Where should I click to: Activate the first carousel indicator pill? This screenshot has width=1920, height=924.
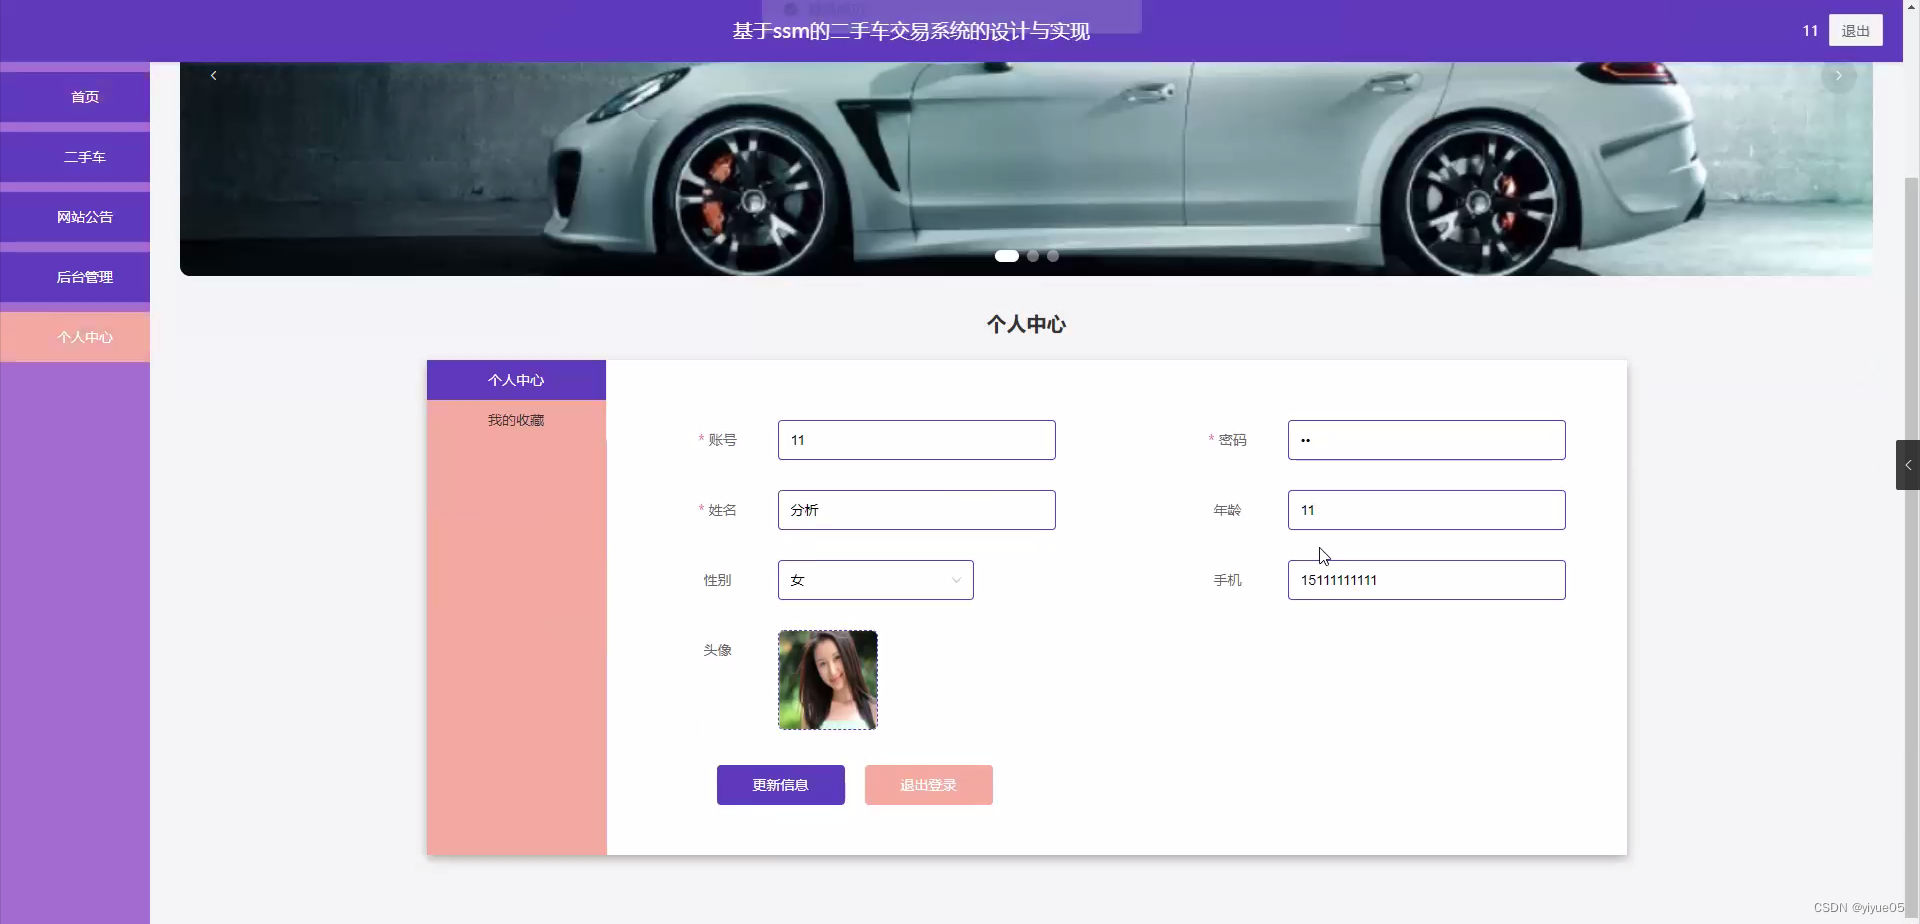[x=1006, y=255]
